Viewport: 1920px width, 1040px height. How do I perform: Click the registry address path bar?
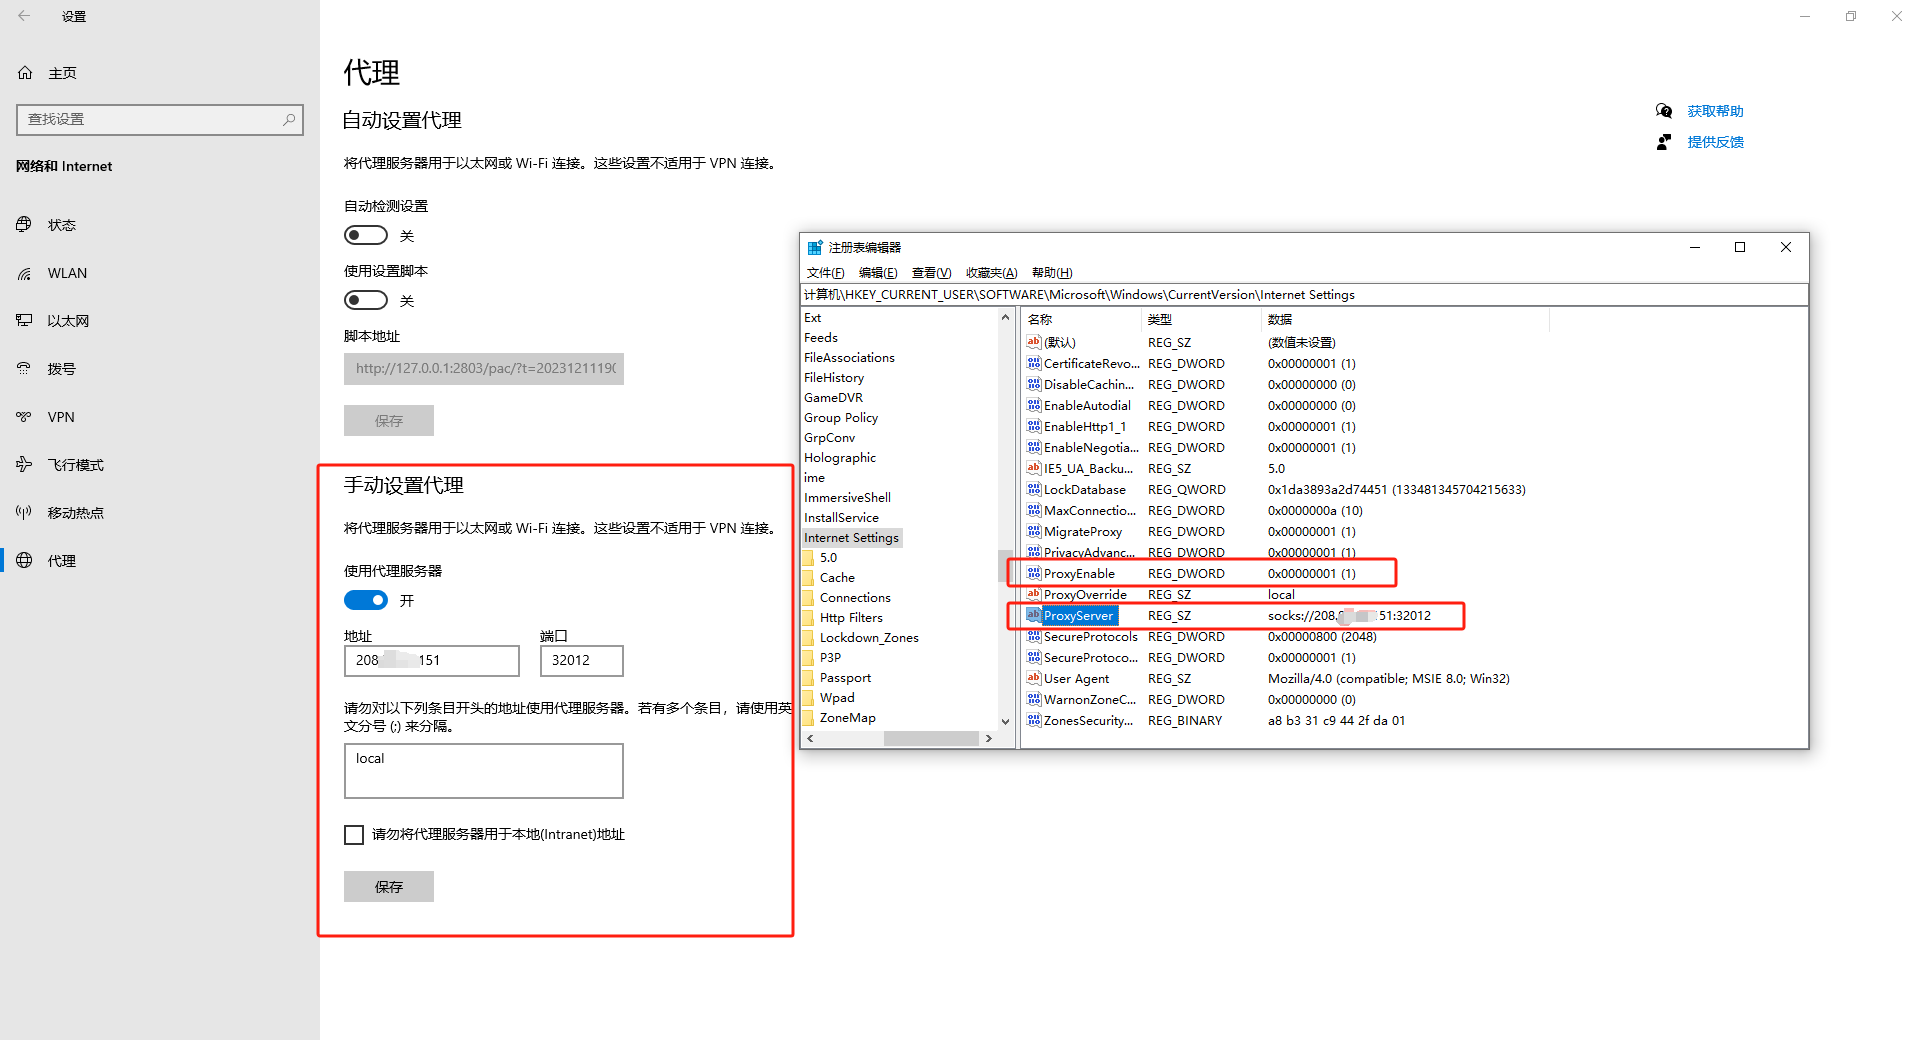(1304, 295)
